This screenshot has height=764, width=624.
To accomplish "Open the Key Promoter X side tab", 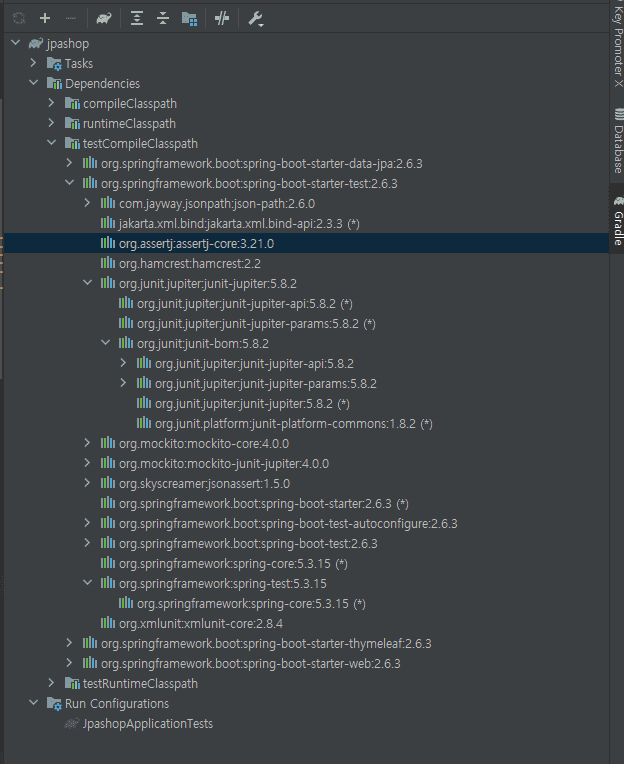I will [x=618, y=45].
